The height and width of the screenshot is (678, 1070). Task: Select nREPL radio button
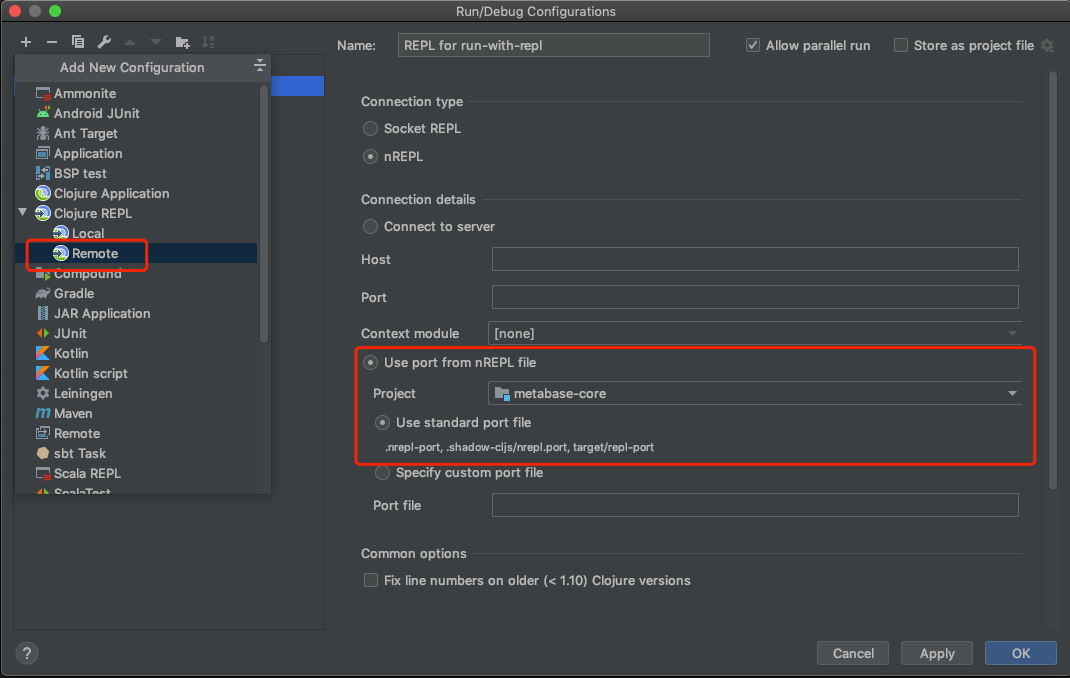pos(370,157)
